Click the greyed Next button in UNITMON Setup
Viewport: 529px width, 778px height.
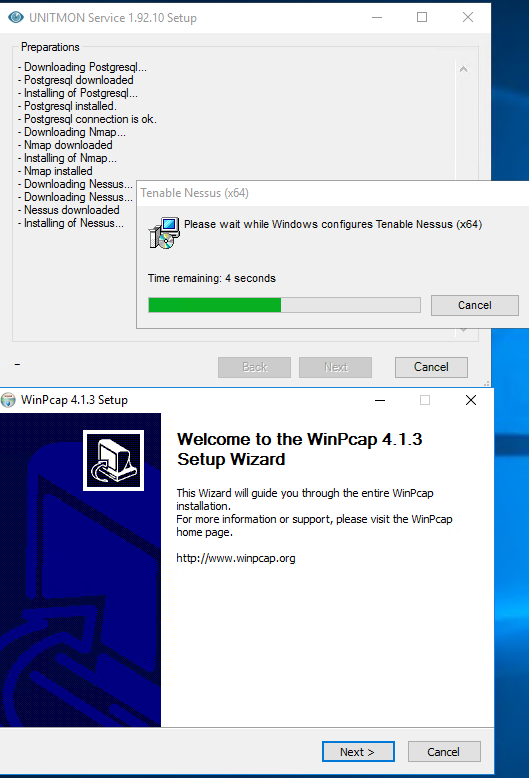(335, 367)
